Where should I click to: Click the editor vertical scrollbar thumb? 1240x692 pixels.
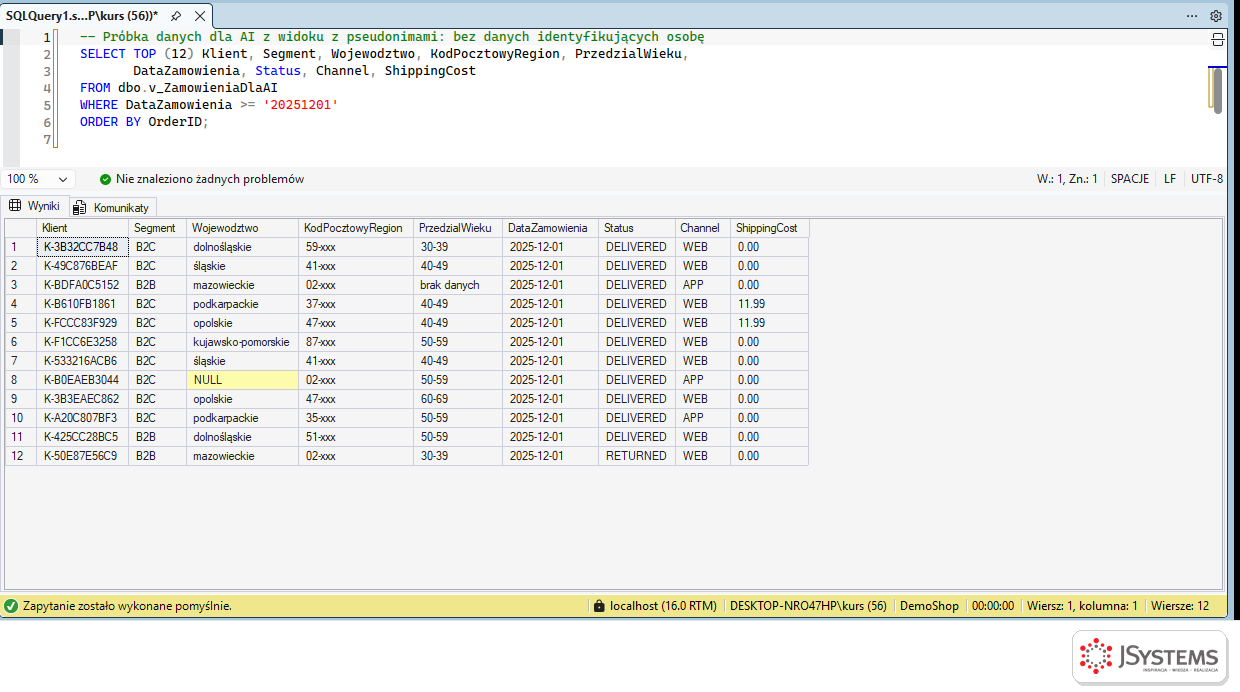pos(1217,88)
